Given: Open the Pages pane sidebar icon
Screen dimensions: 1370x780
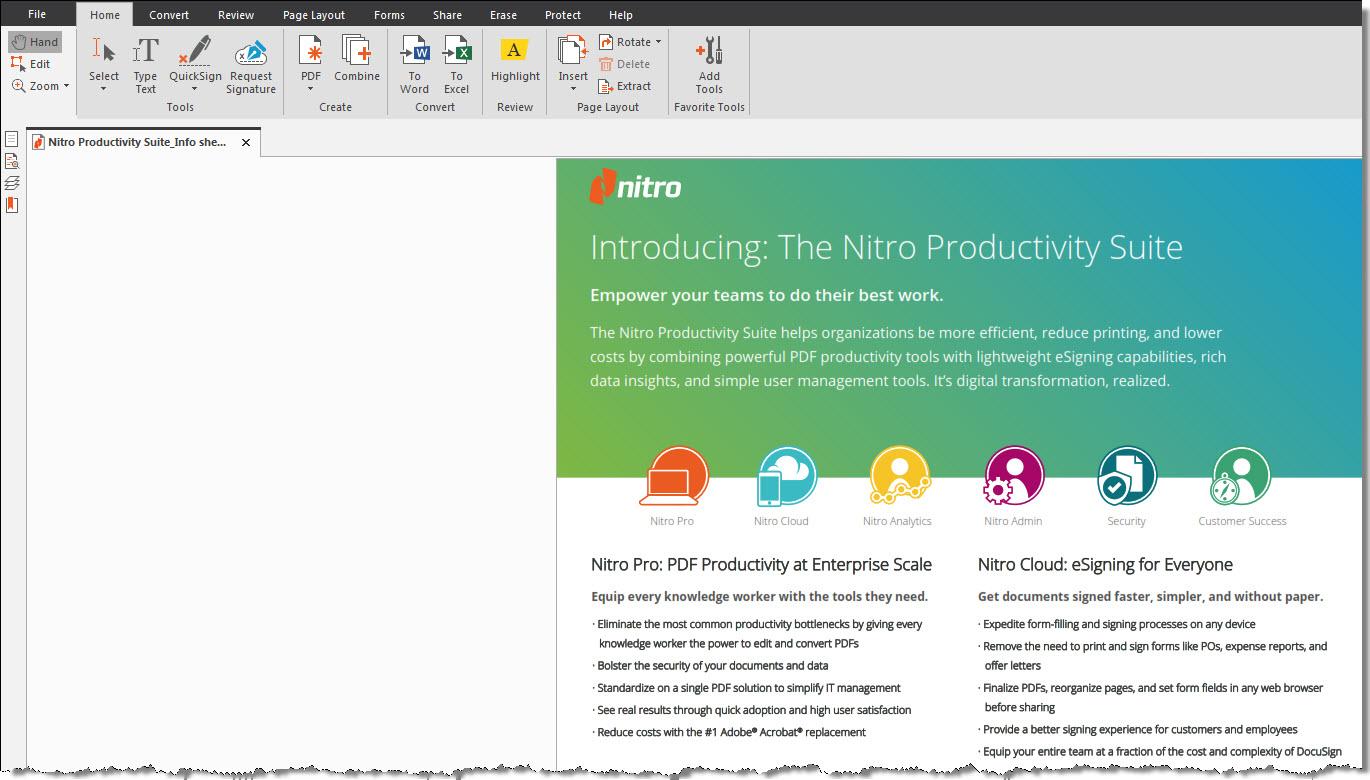Looking at the screenshot, I should click(12, 139).
